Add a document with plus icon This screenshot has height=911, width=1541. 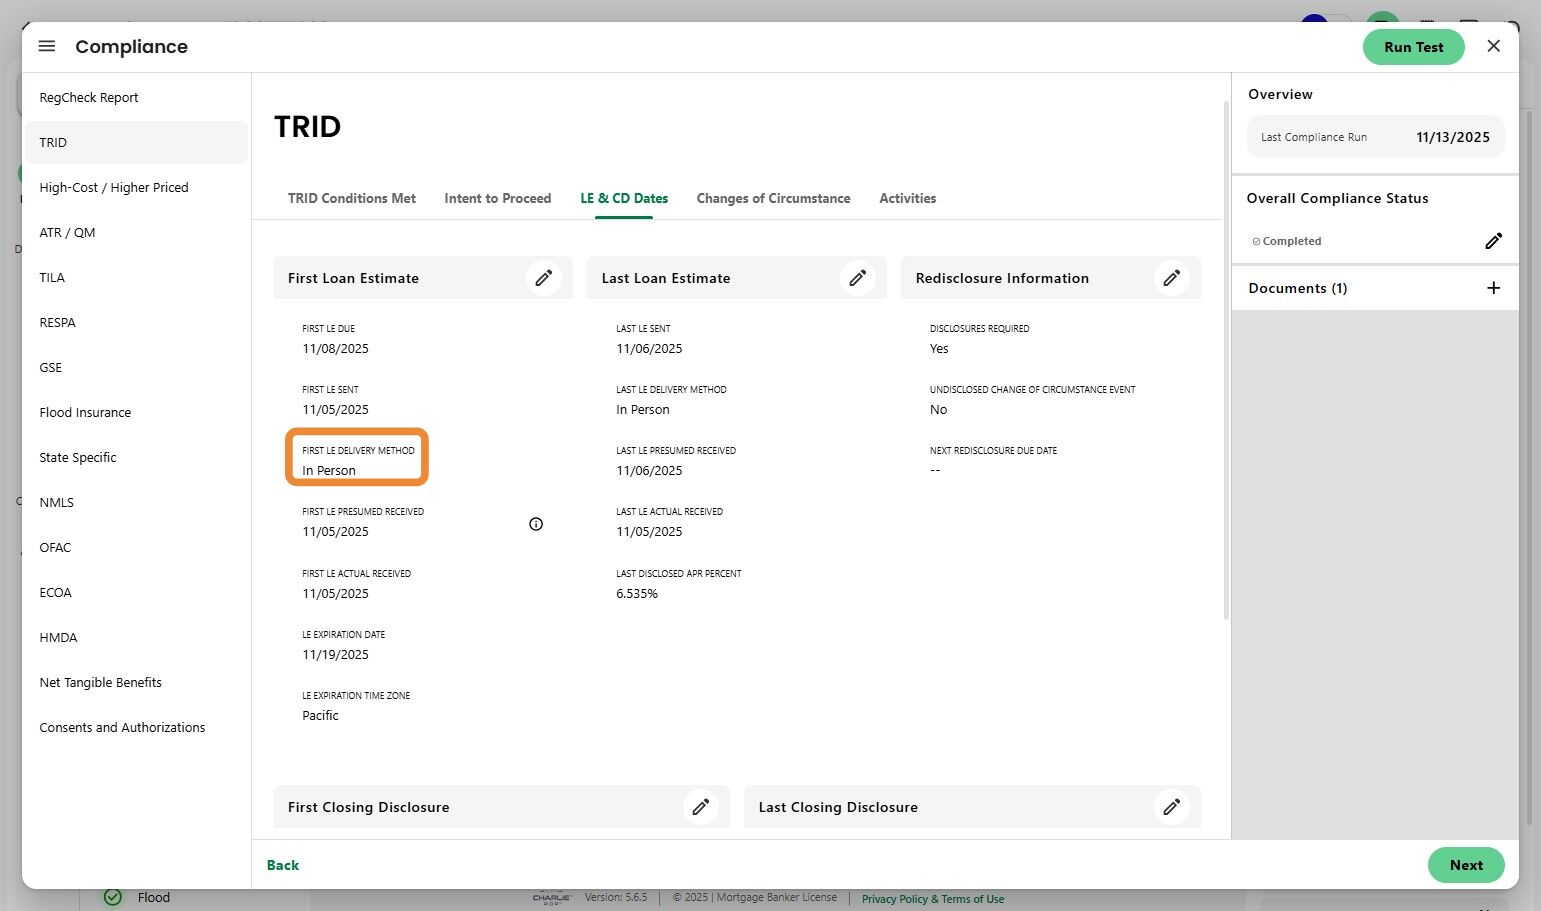tap(1493, 288)
